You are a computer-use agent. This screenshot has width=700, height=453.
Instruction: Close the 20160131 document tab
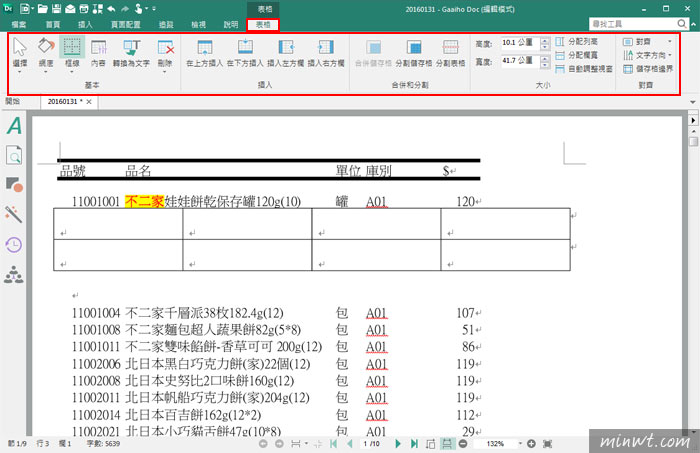tap(89, 102)
